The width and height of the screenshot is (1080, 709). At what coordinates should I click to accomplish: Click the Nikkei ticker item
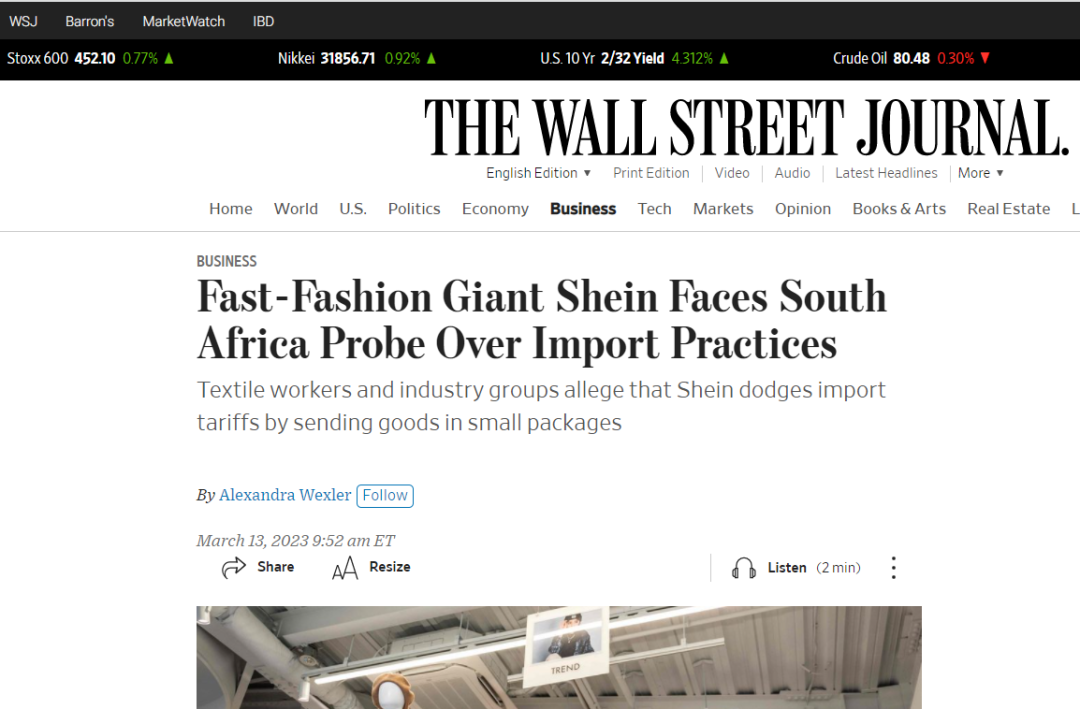point(356,58)
